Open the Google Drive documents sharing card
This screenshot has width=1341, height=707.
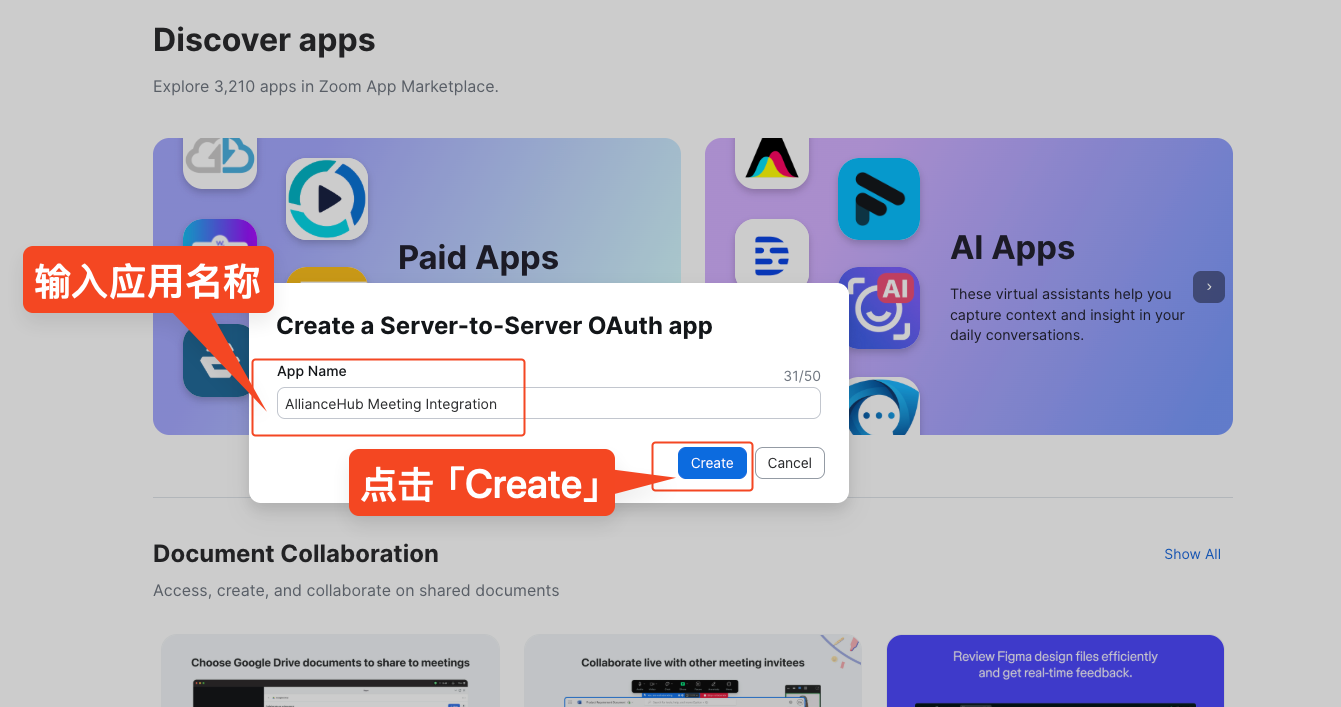tap(330, 670)
